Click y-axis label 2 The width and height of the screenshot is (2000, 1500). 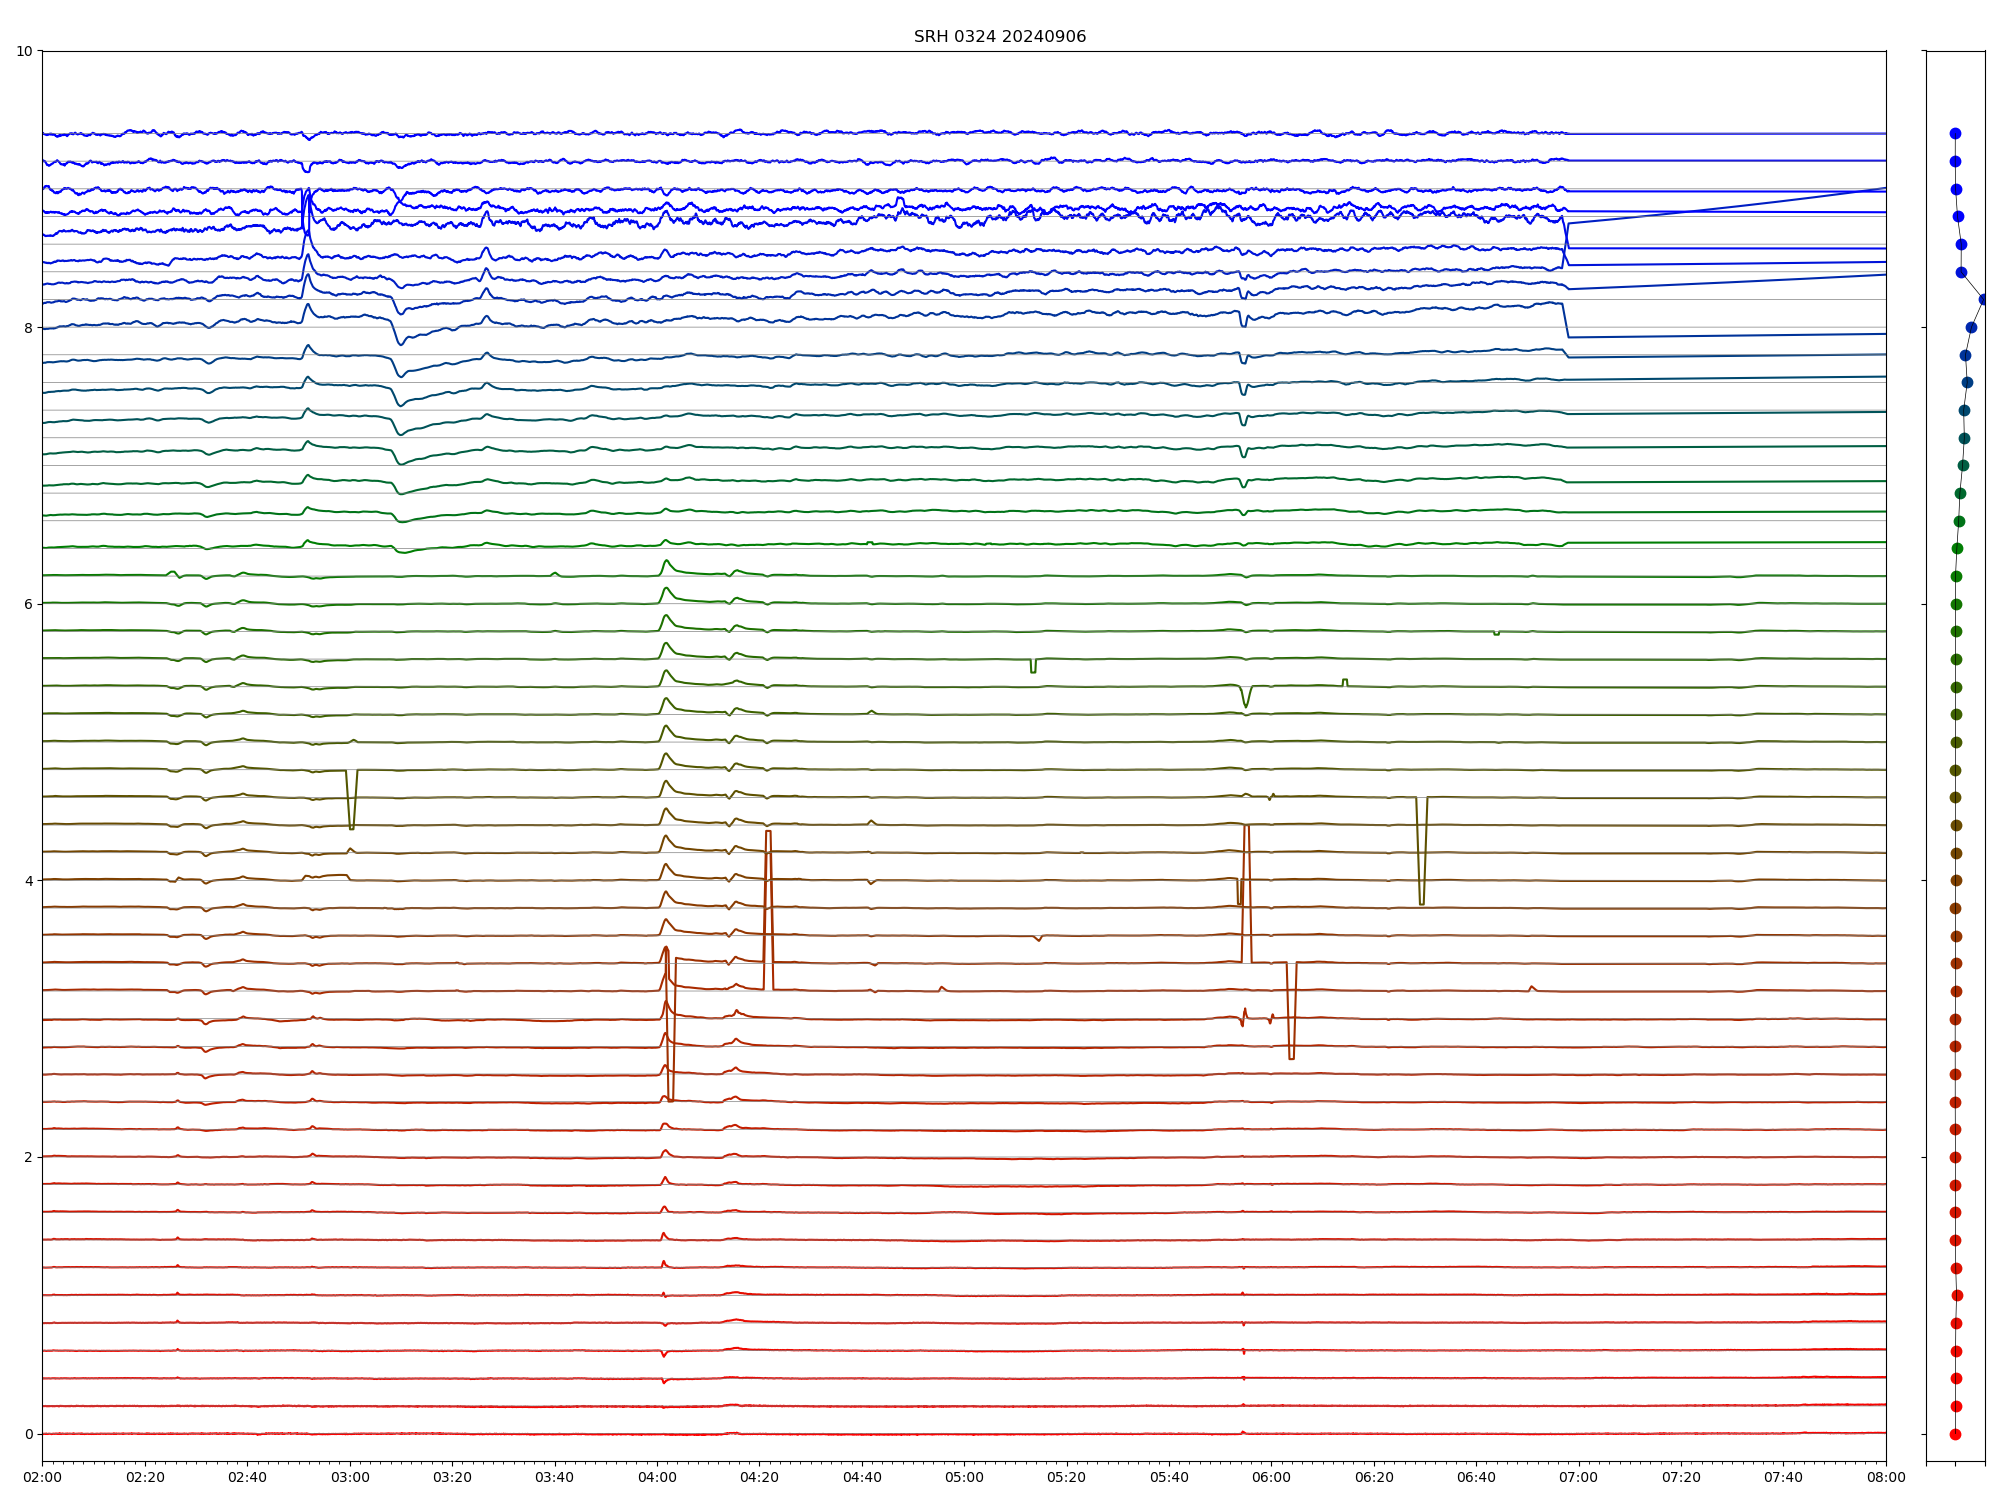coord(29,1157)
